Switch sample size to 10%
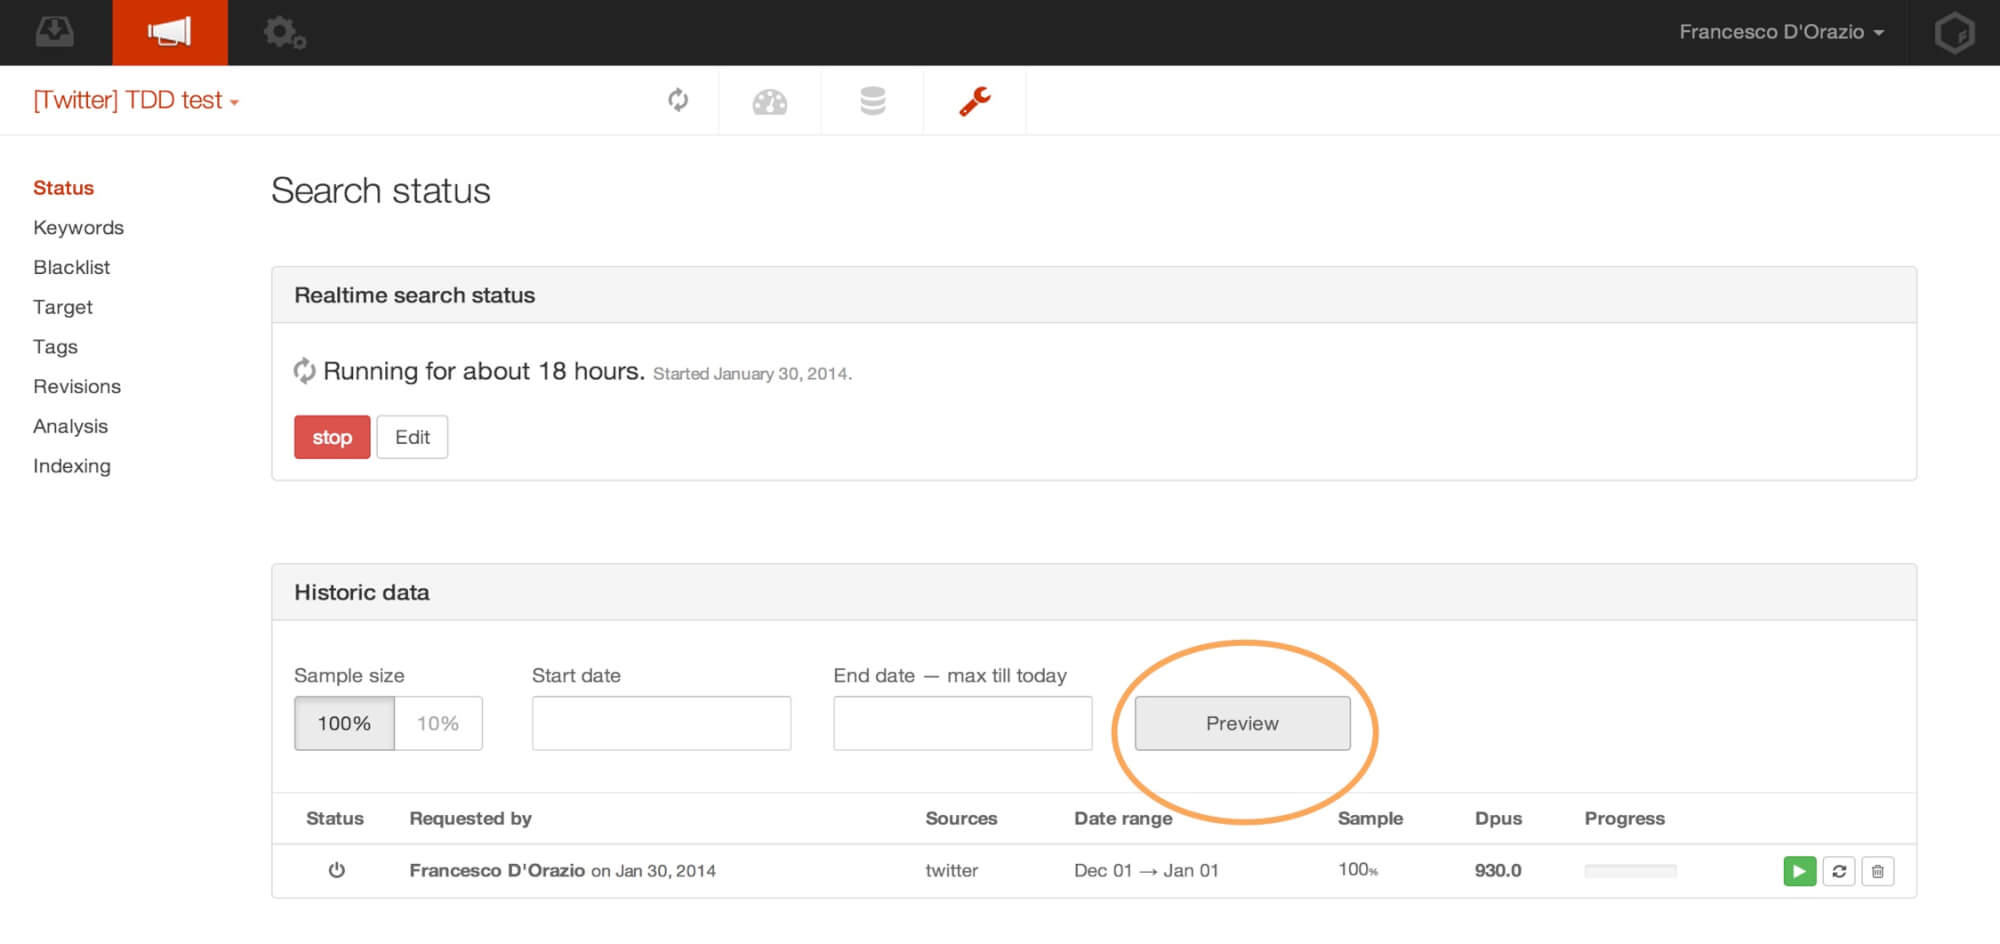This screenshot has height=944, width=2000. point(438,723)
